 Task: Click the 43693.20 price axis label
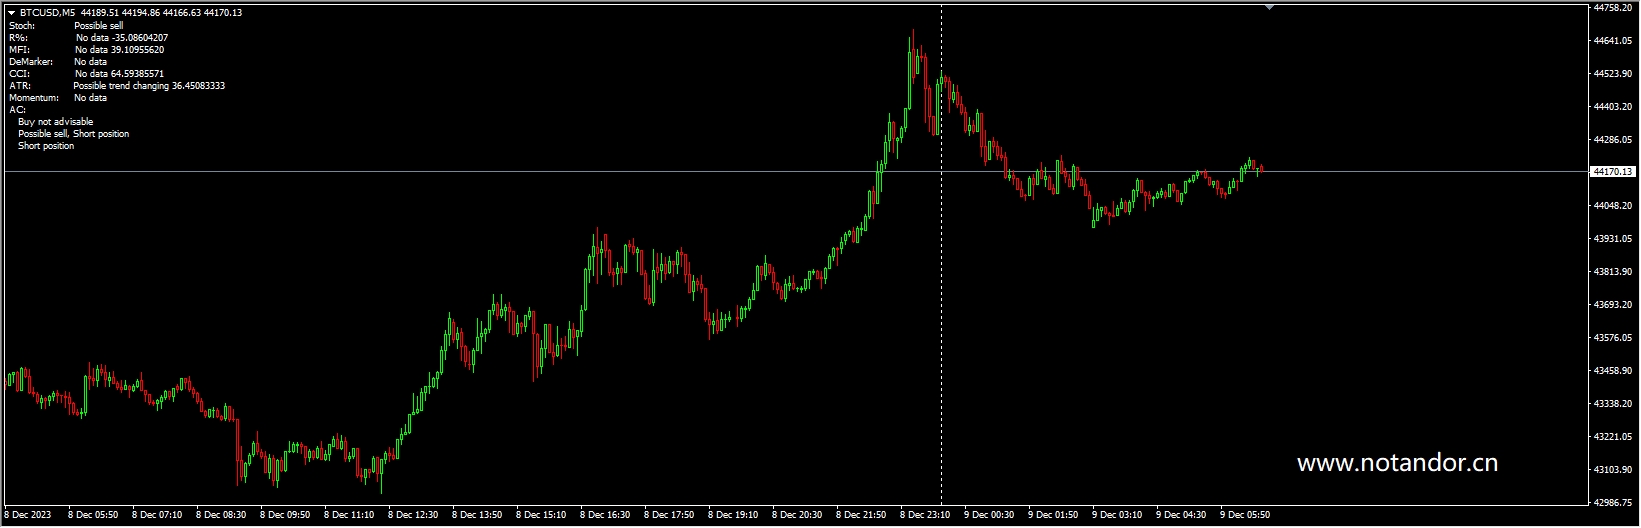[1612, 304]
